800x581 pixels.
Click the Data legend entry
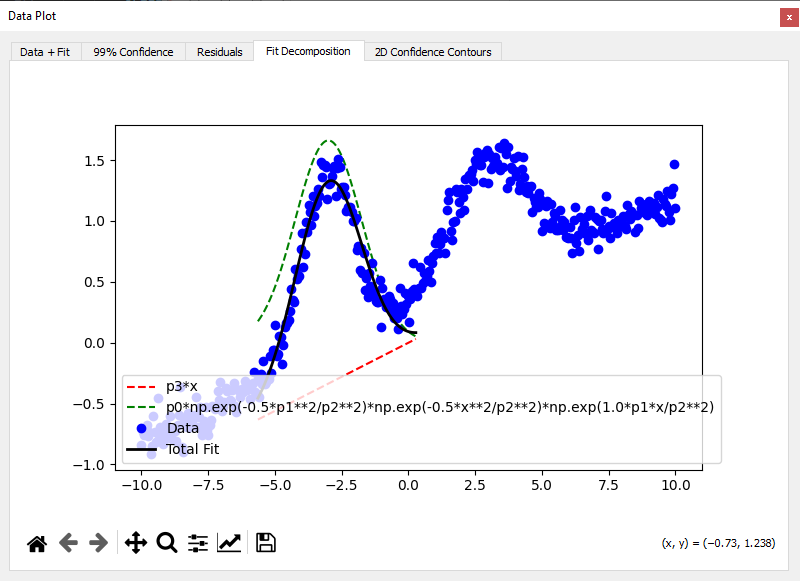(x=183, y=428)
